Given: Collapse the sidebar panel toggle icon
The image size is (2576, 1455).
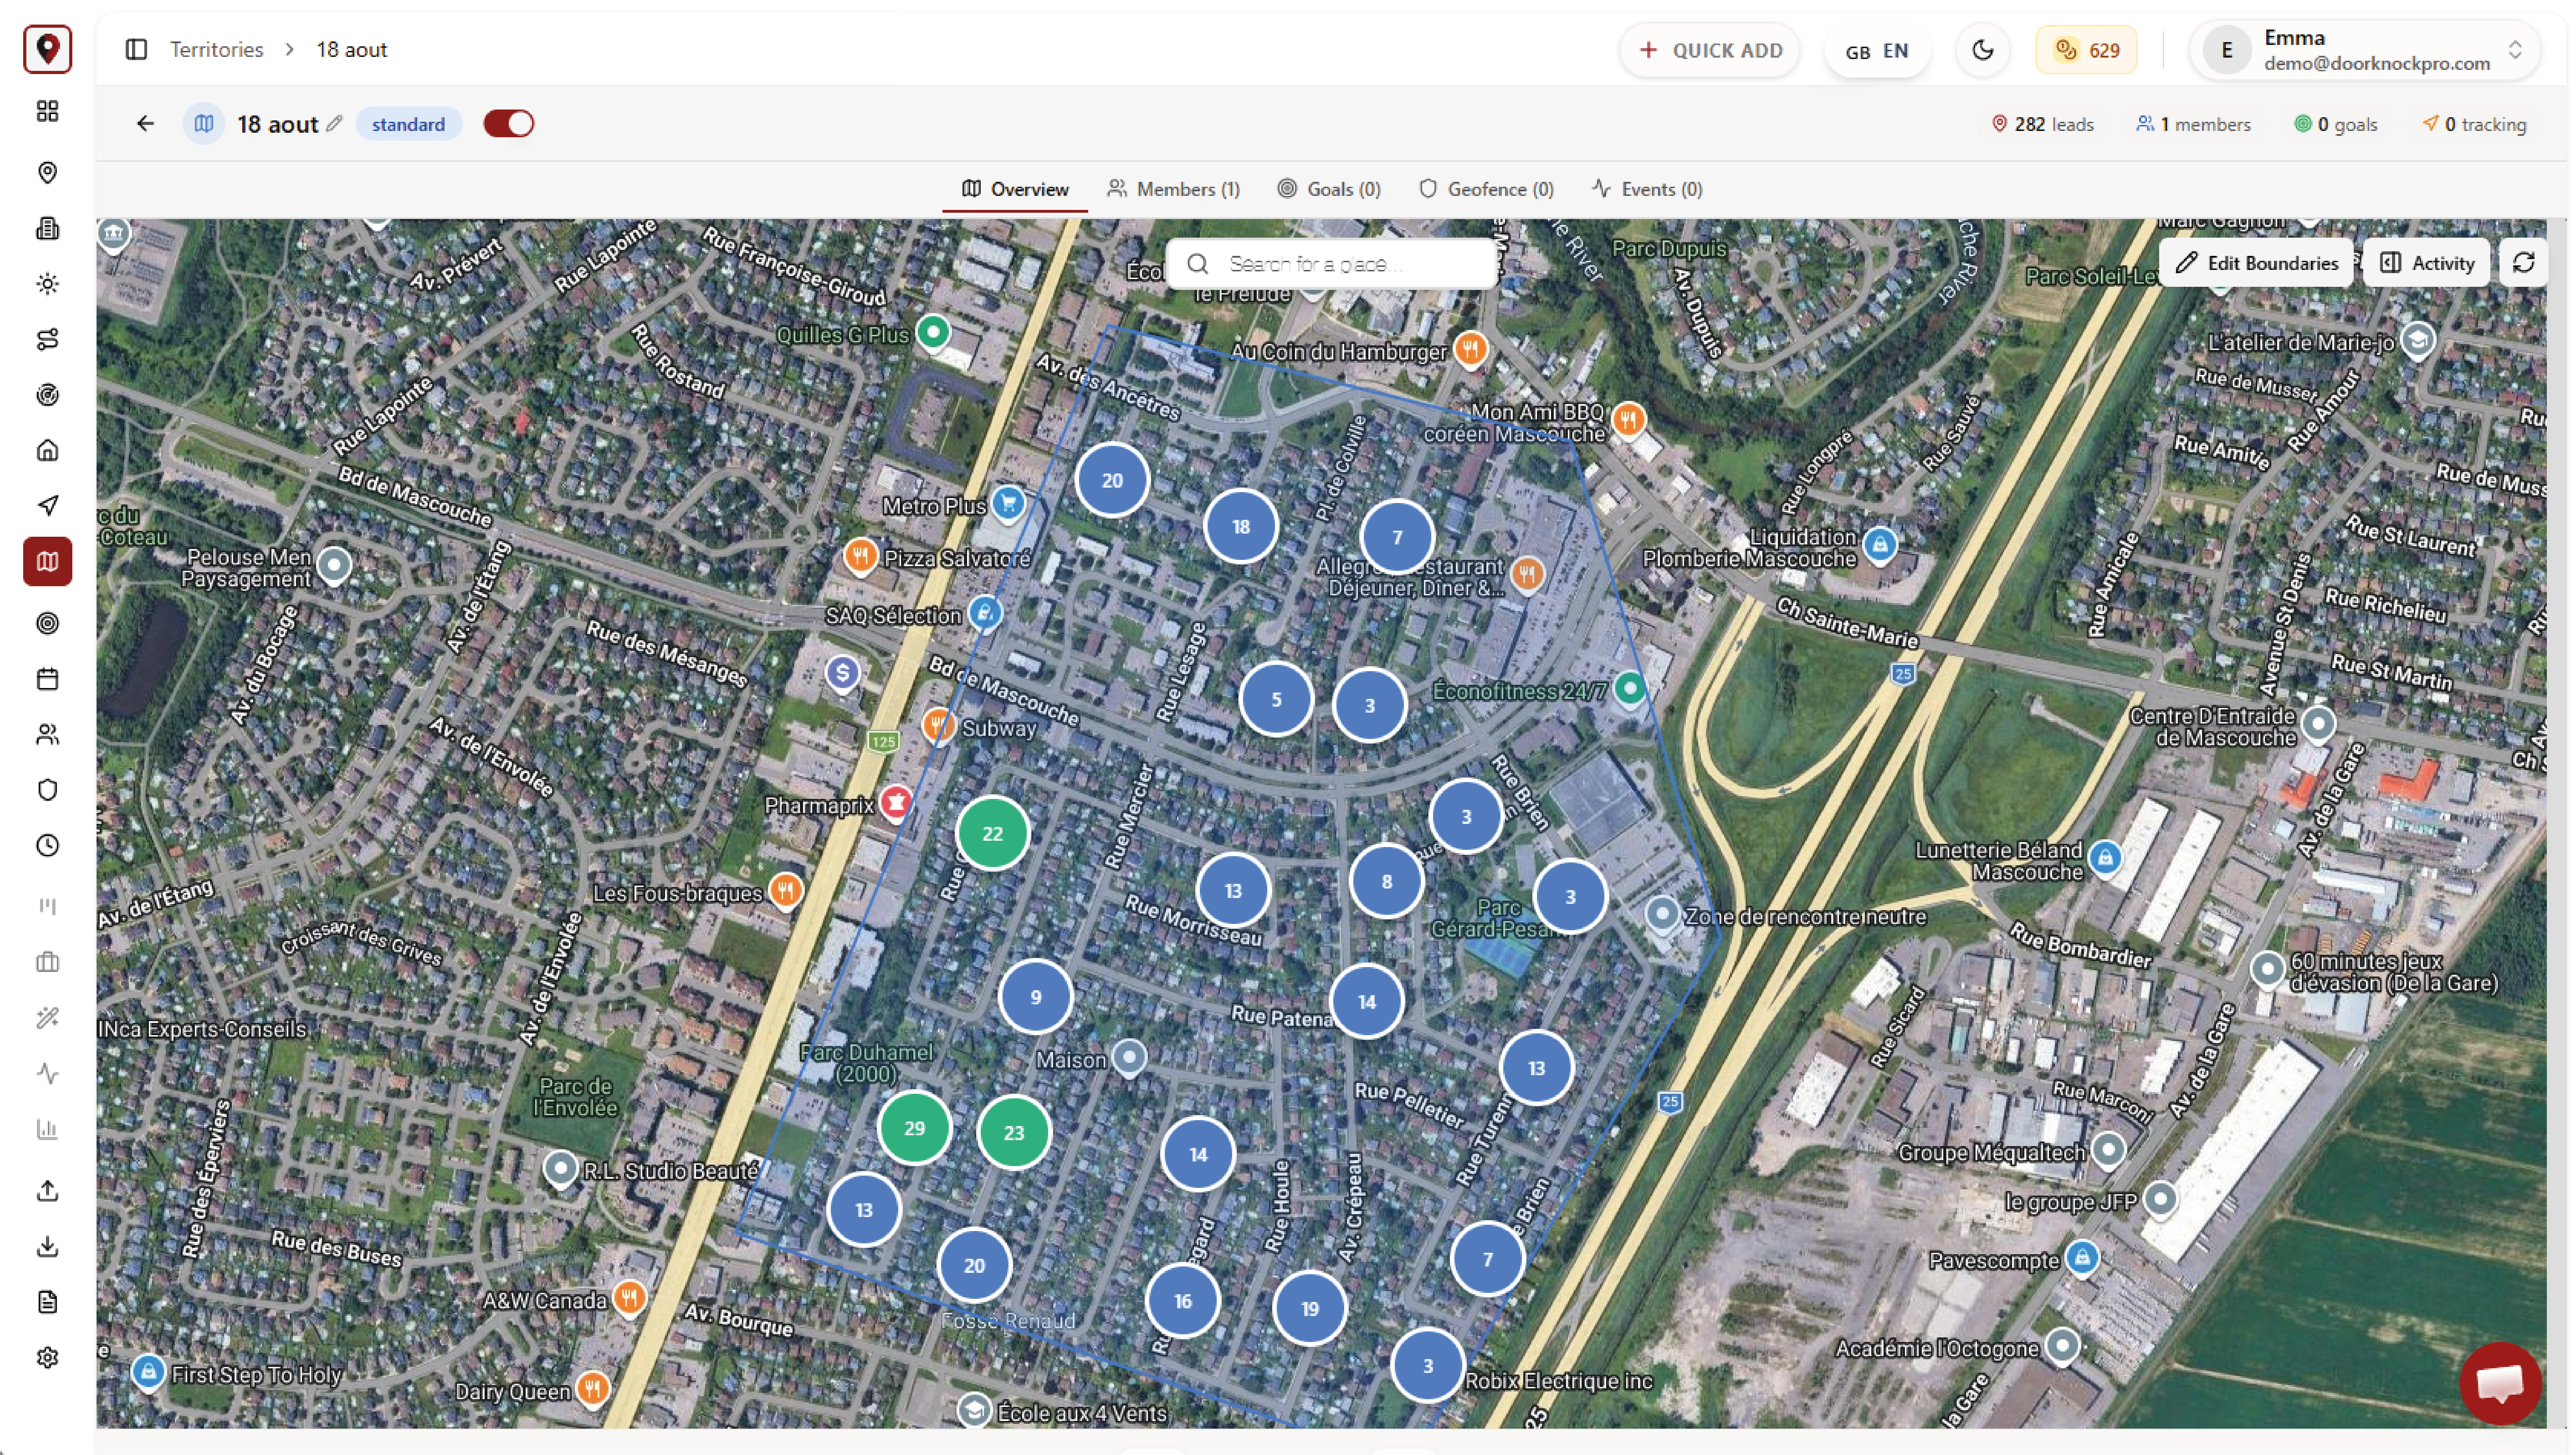Looking at the screenshot, I should [136, 50].
